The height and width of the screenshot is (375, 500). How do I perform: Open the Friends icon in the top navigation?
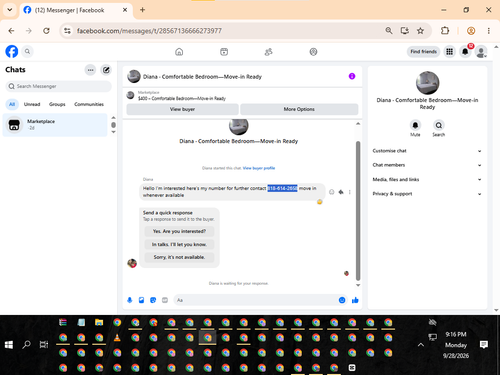pyautogui.click(x=269, y=52)
